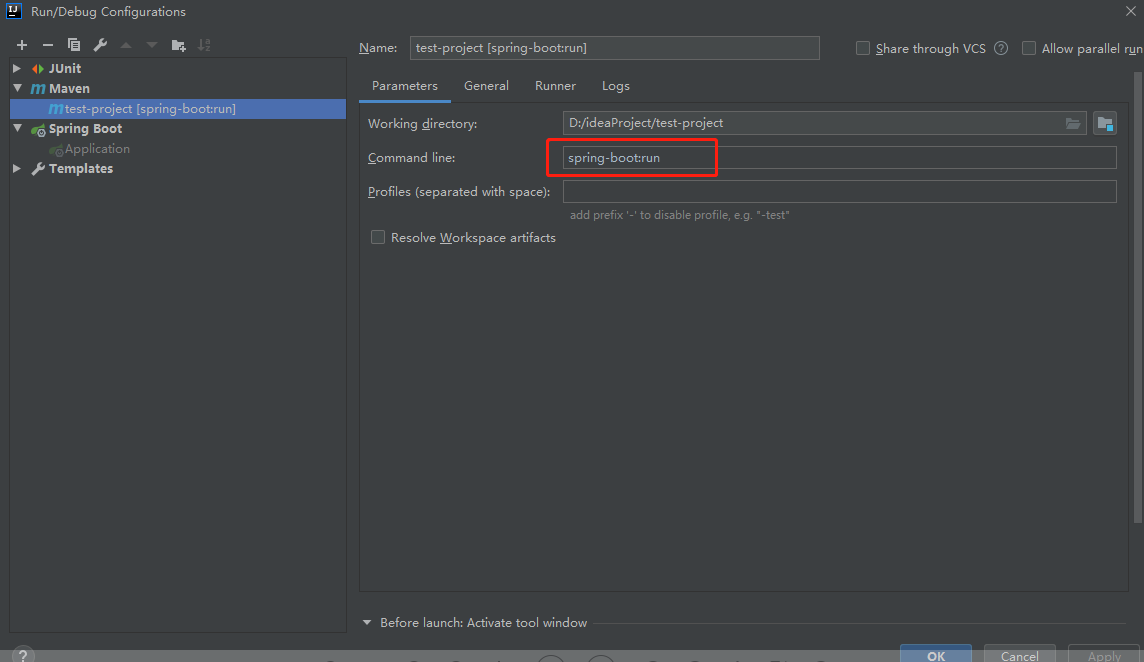Screen dimensions: 1144x662
Task: Click the right-side vertical scrollbar
Action: [1137, 297]
